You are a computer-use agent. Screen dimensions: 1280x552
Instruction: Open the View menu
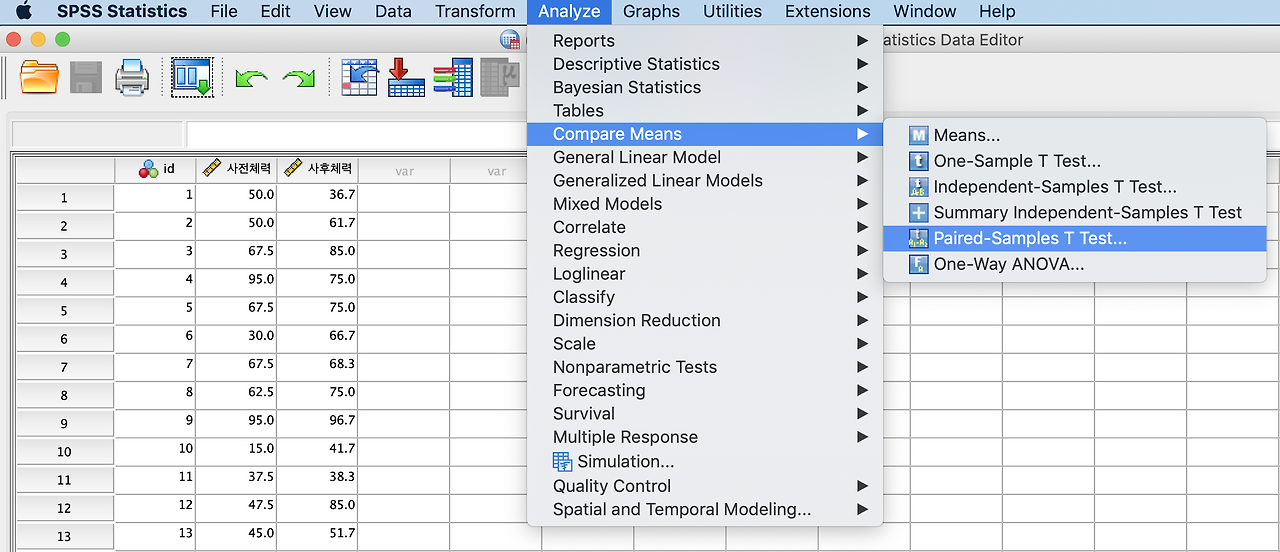coord(333,12)
